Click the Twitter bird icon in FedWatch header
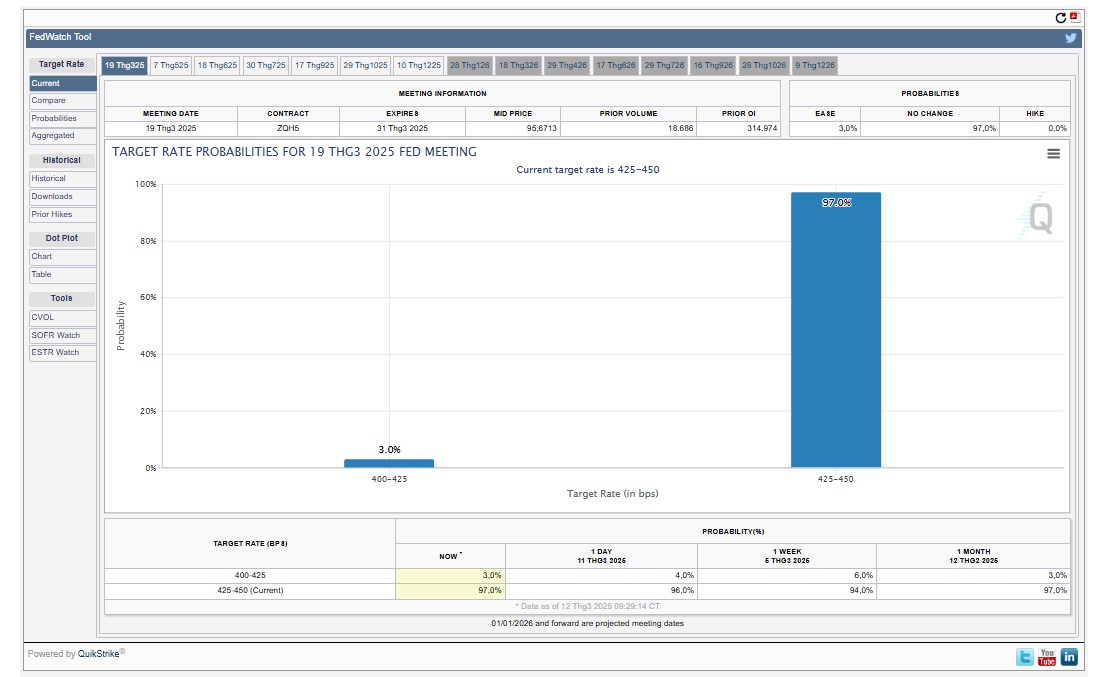Image resolution: width=1104 pixels, height=677 pixels. (x=1070, y=38)
